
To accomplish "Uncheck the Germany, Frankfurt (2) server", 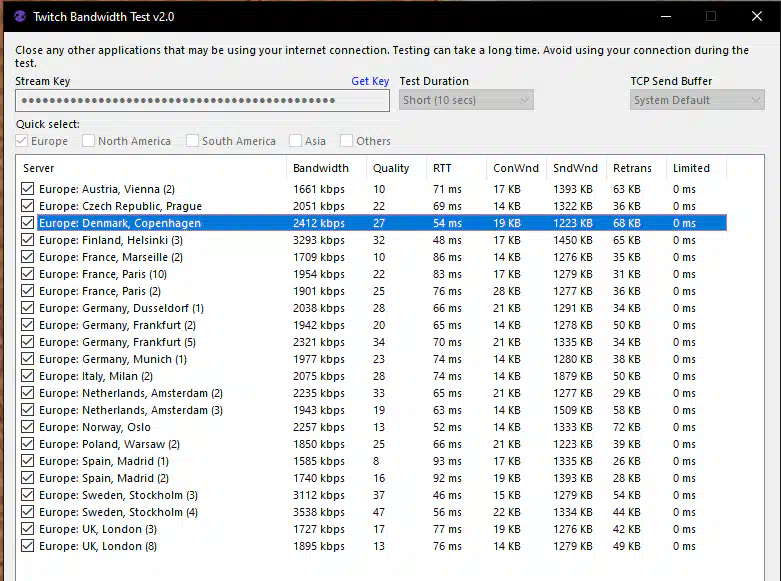I will click(28, 325).
